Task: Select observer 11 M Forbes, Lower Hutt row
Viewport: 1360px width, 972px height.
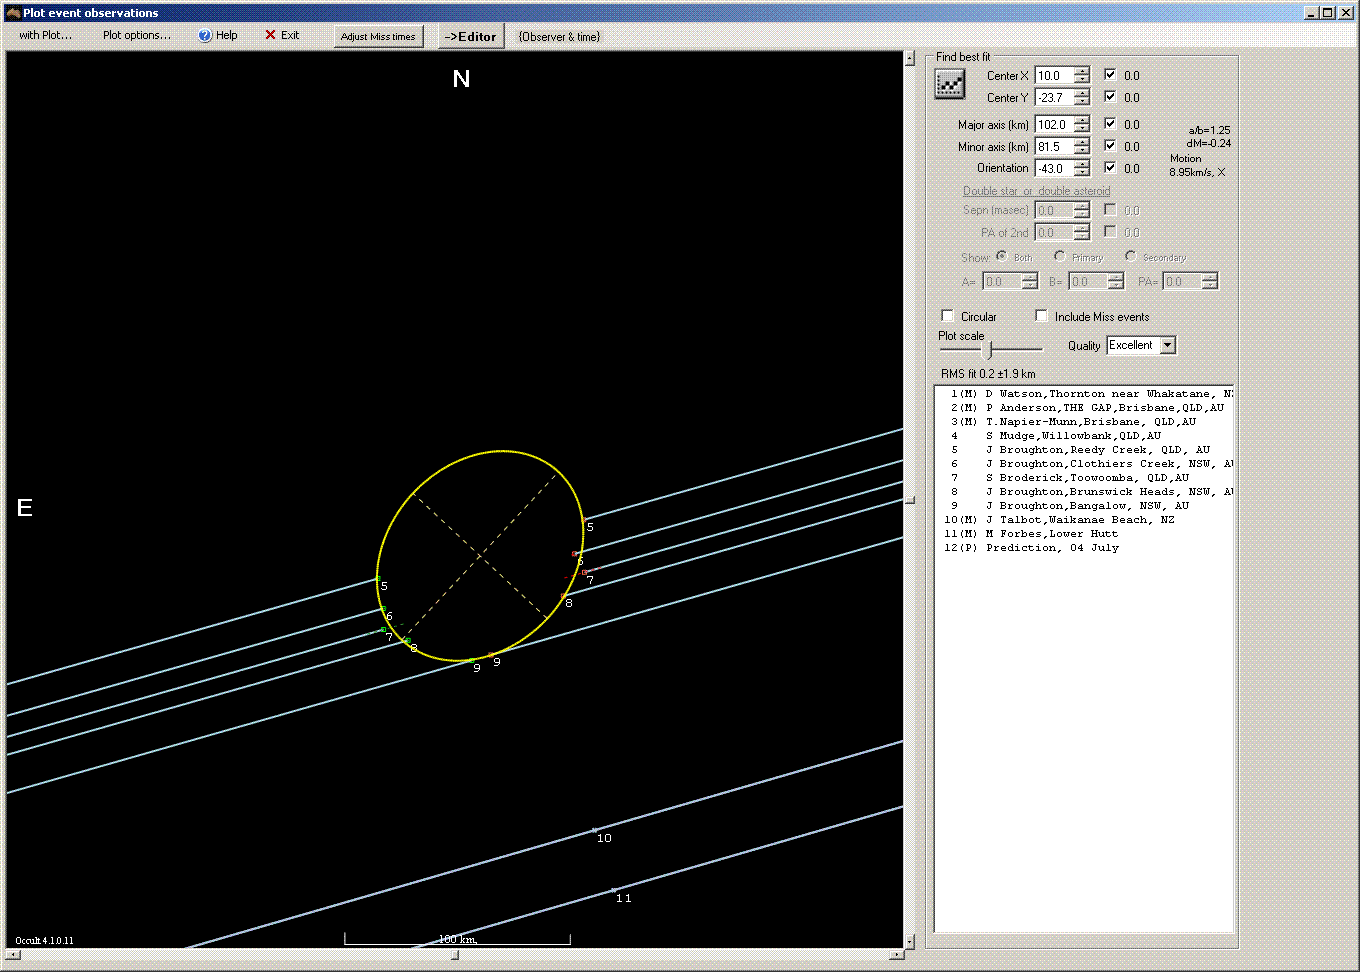Action: click(x=1084, y=534)
